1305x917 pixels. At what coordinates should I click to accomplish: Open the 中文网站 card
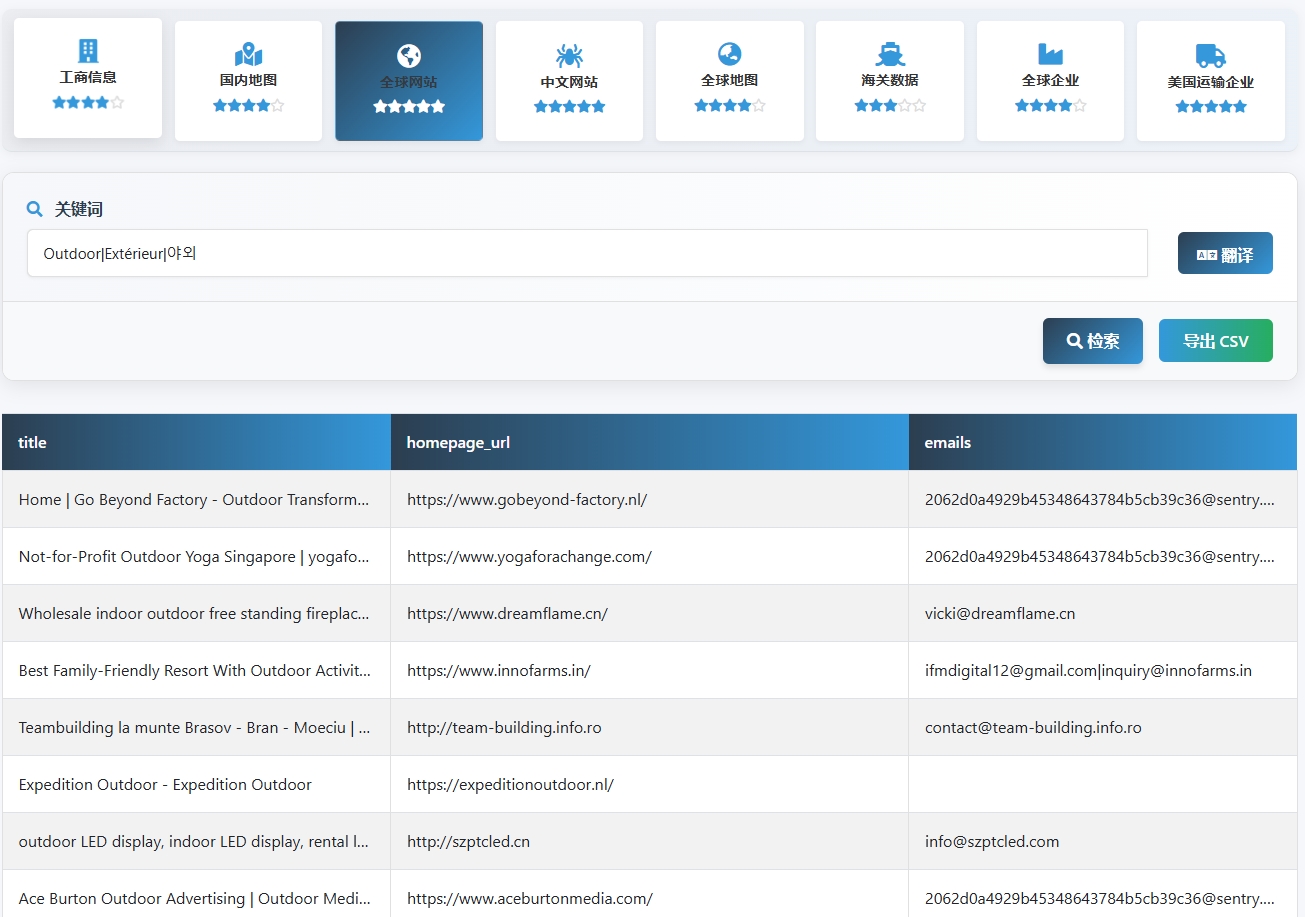[x=569, y=81]
